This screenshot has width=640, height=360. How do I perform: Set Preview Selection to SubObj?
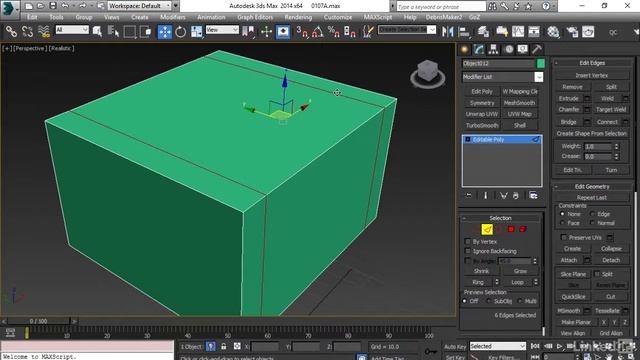click(489, 301)
